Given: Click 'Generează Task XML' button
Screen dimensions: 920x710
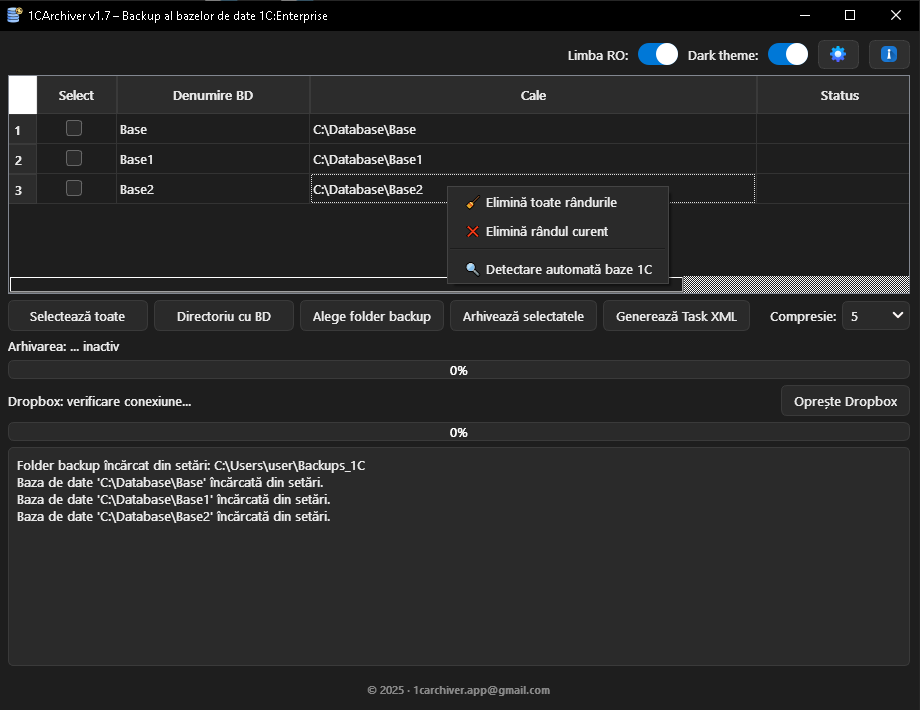Looking at the screenshot, I should tap(676, 315).
